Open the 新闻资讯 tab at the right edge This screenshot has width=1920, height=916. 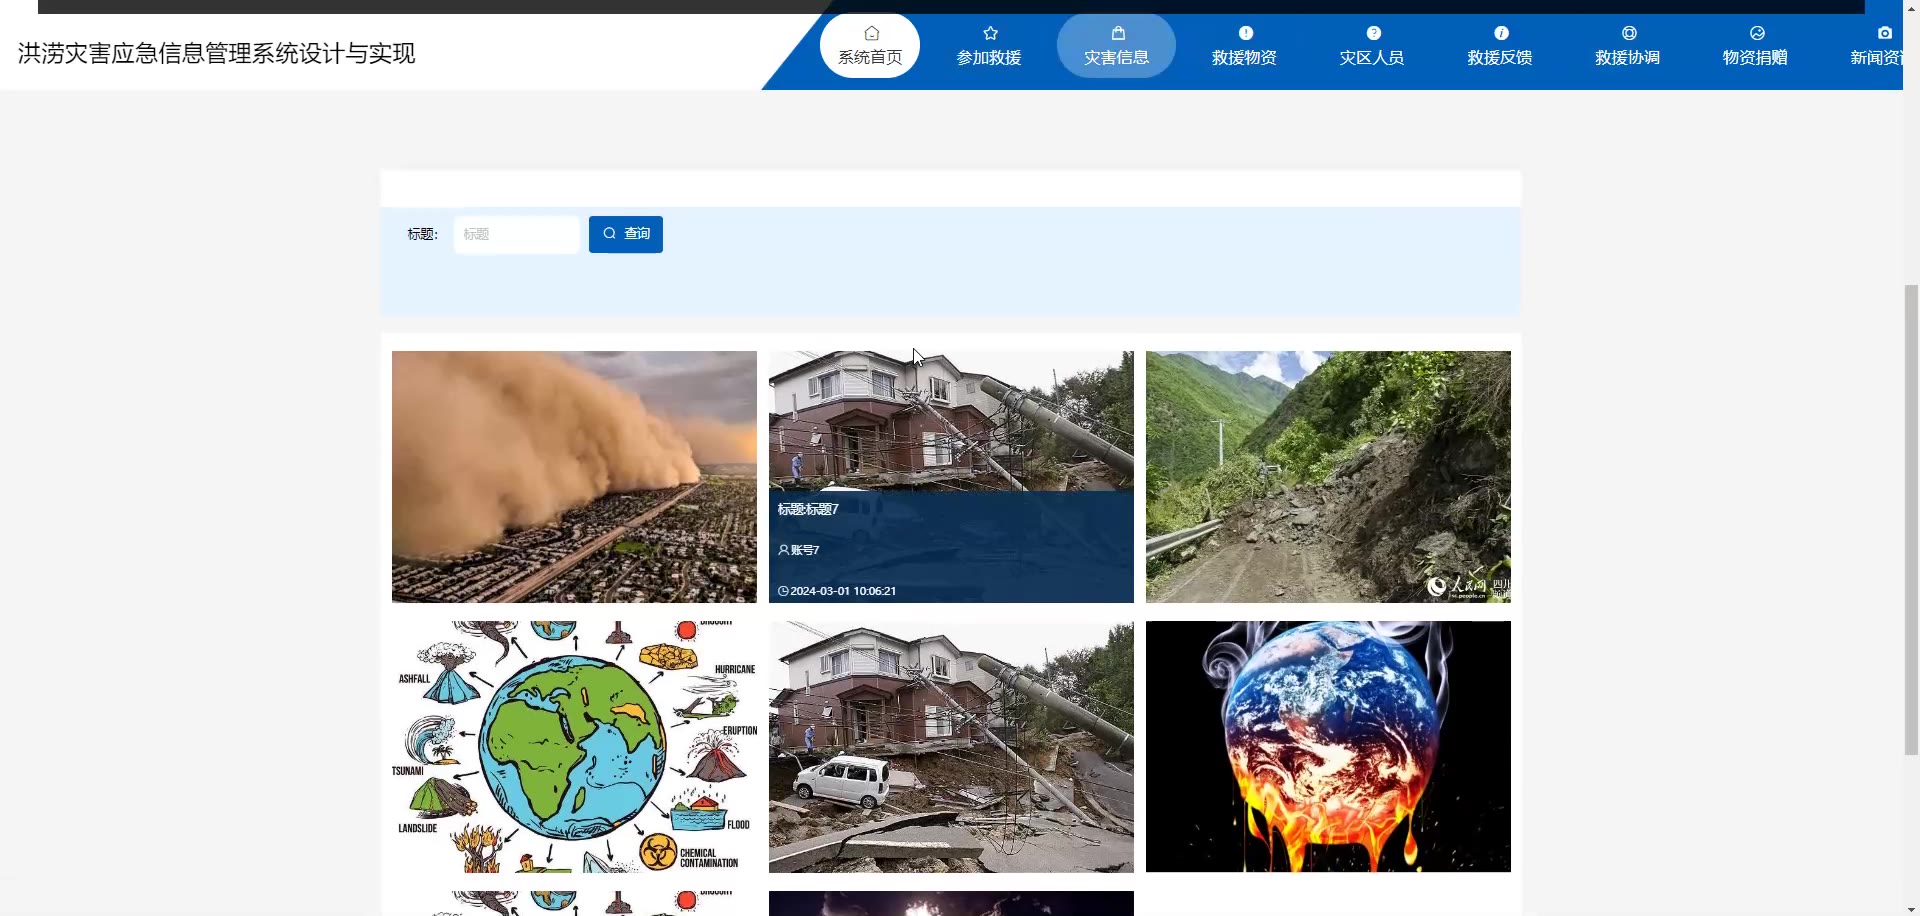(x=1876, y=46)
